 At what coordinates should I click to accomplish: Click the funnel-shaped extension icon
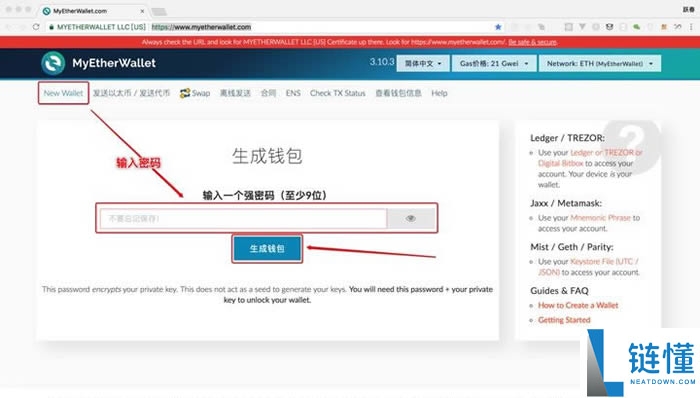click(x=582, y=27)
